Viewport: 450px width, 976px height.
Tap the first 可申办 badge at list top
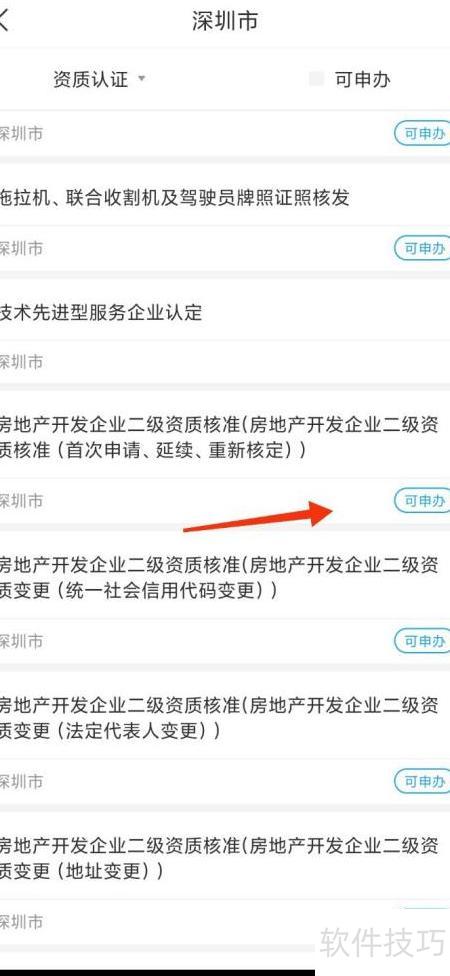pyautogui.click(x=423, y=133)
